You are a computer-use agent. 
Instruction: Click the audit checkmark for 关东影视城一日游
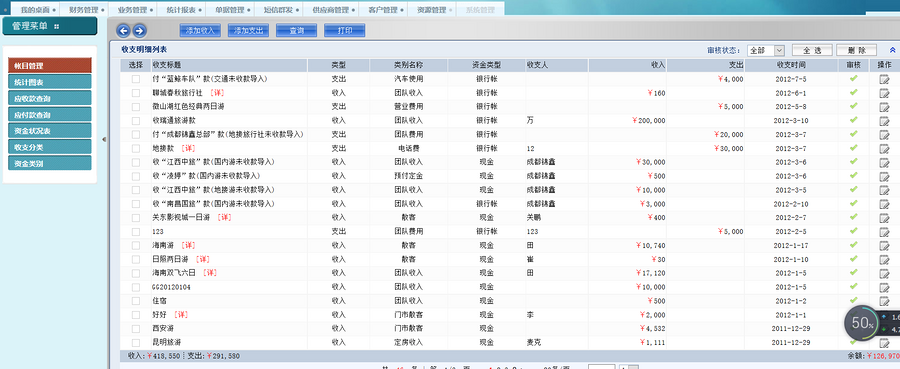(x=854, y=217)
